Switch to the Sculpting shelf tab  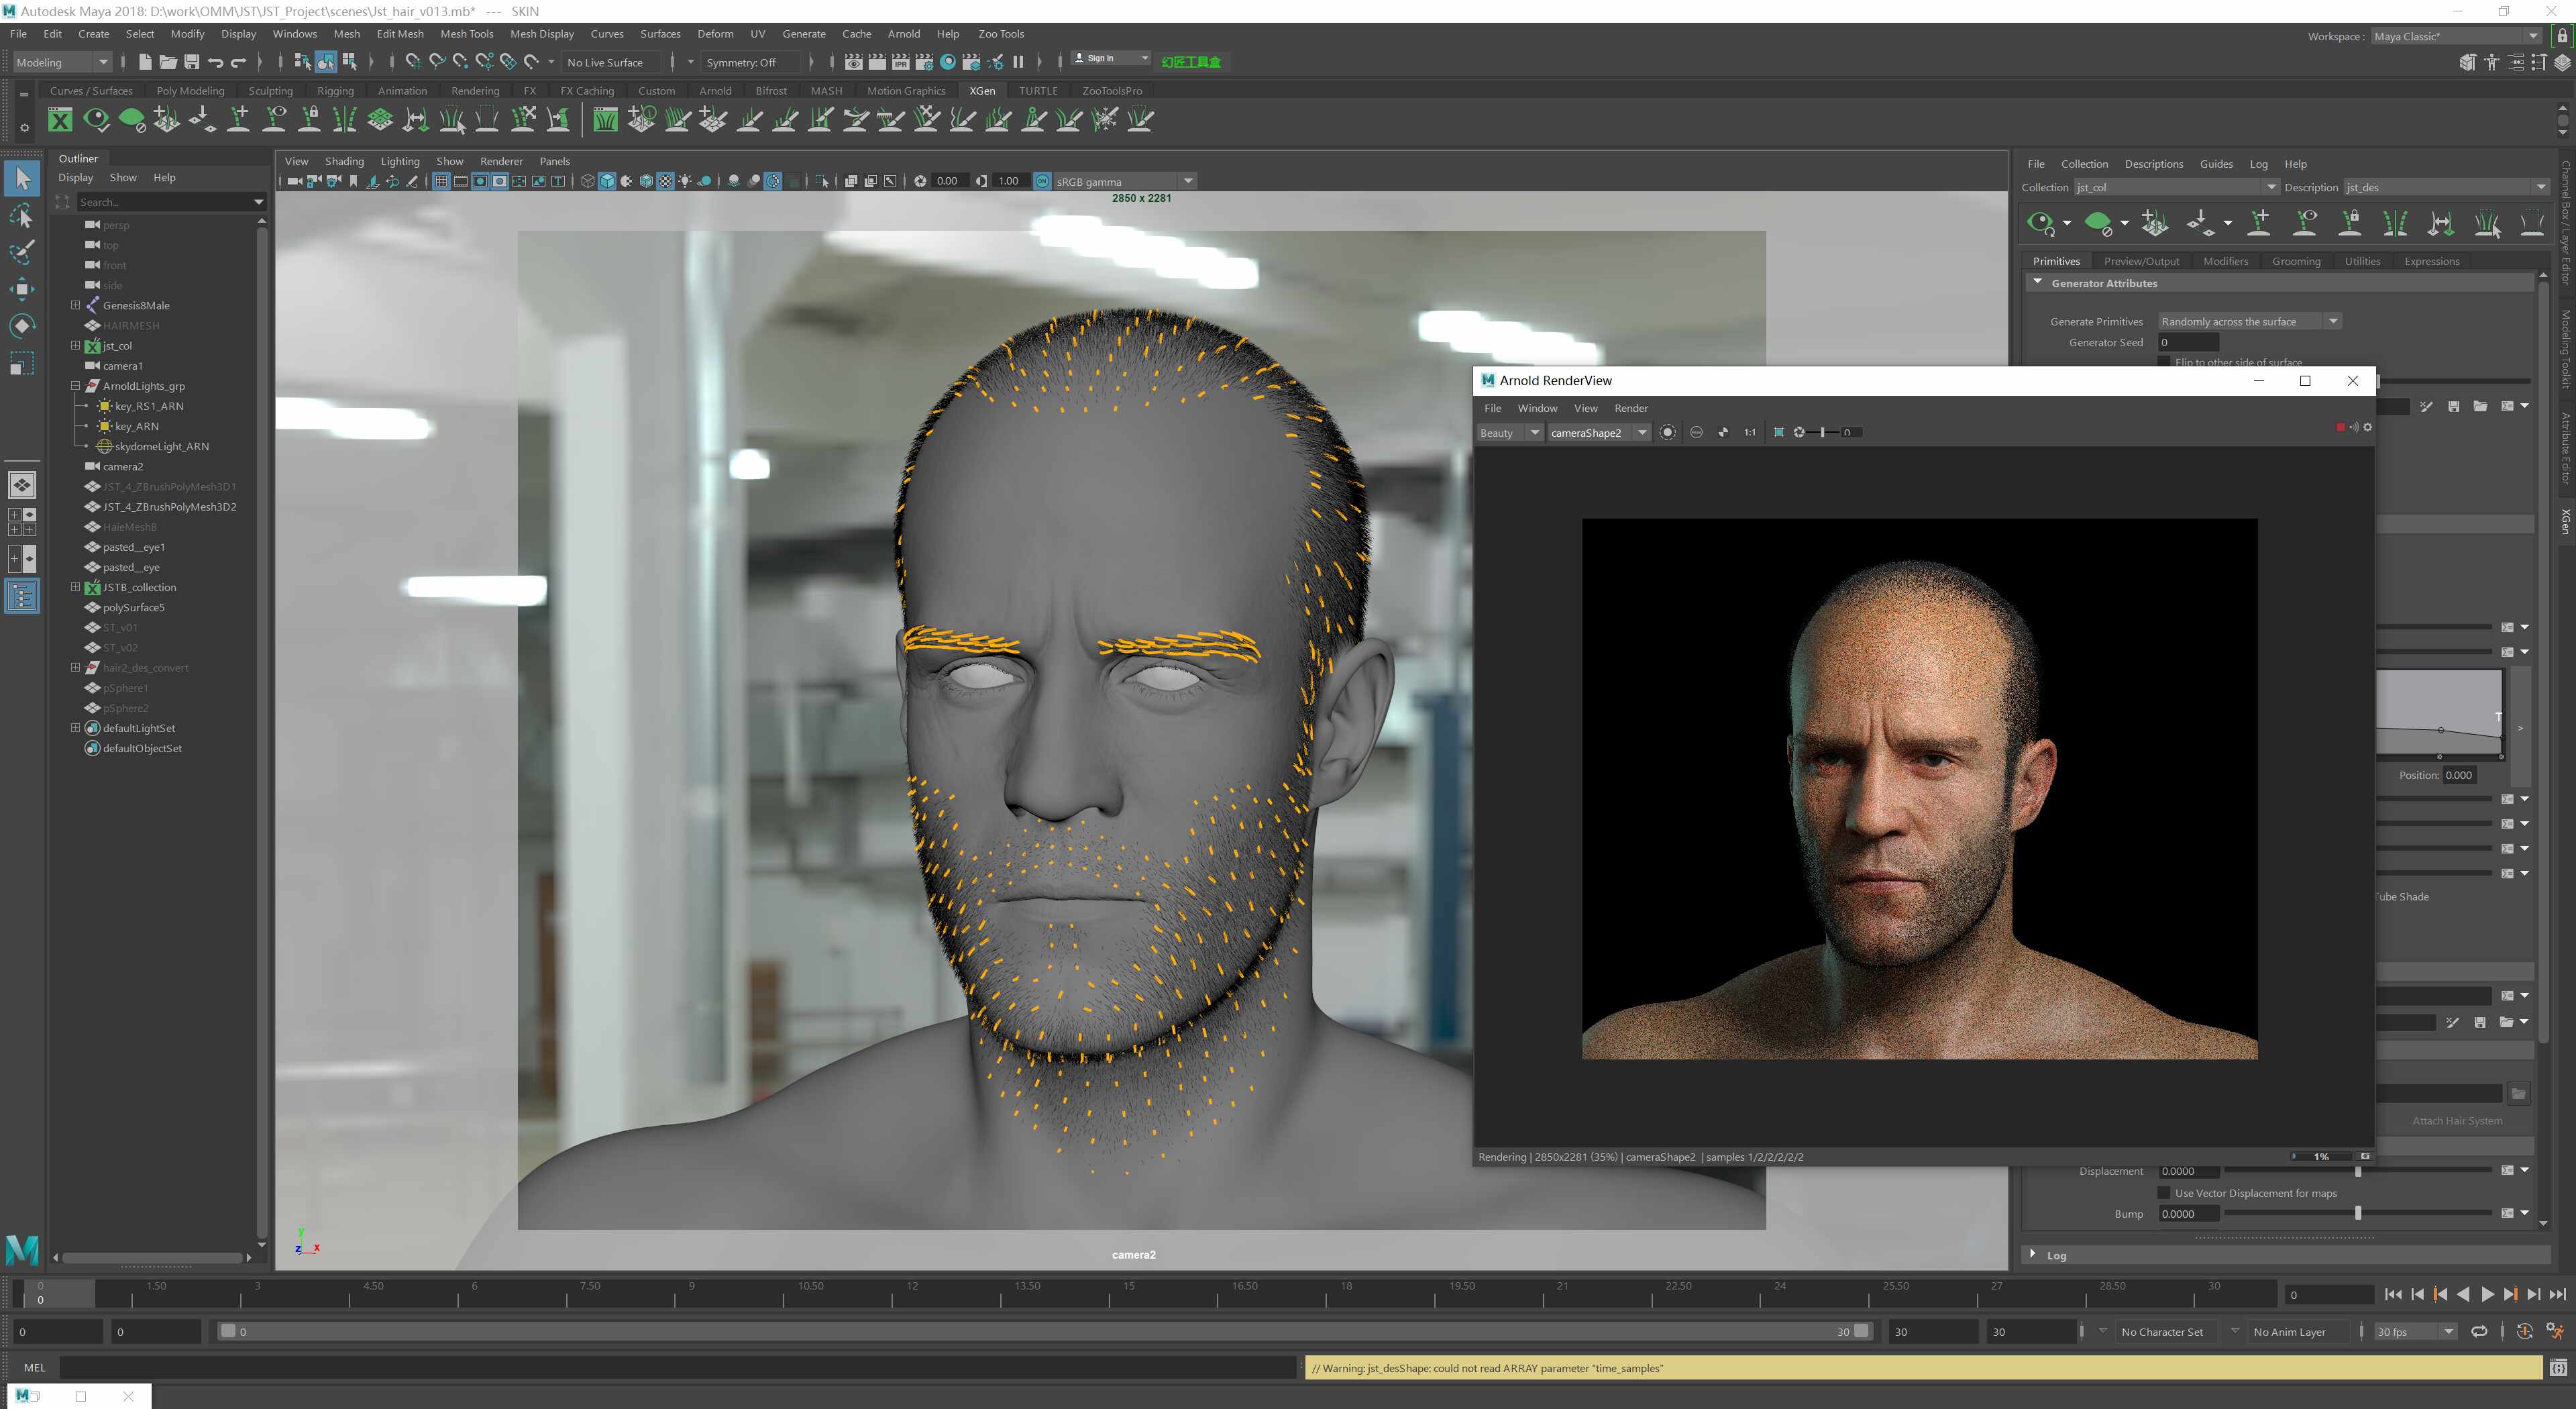270,90
